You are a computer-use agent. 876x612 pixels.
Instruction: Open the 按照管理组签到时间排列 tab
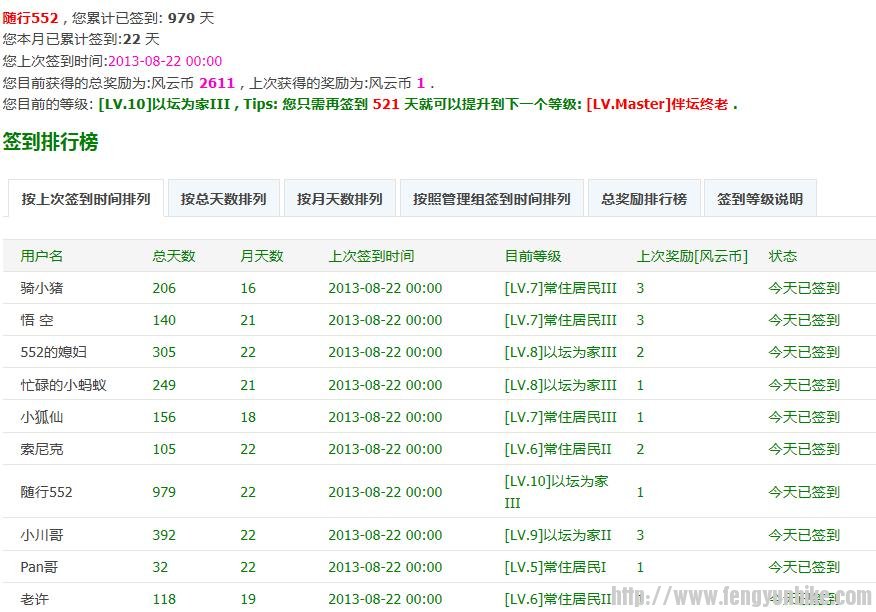[x=491, y=199]
